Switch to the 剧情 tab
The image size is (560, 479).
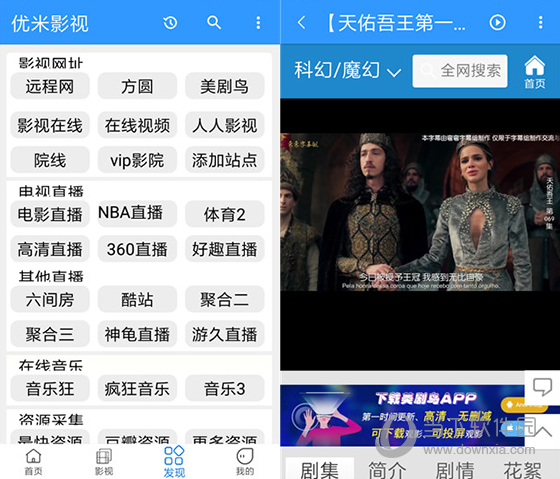(x=455, y=470)
